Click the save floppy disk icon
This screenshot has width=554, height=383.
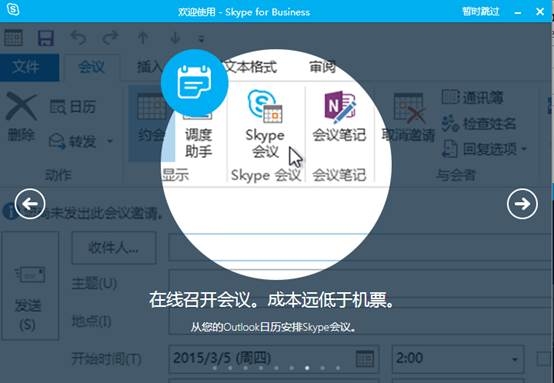[x=46, y=37]
